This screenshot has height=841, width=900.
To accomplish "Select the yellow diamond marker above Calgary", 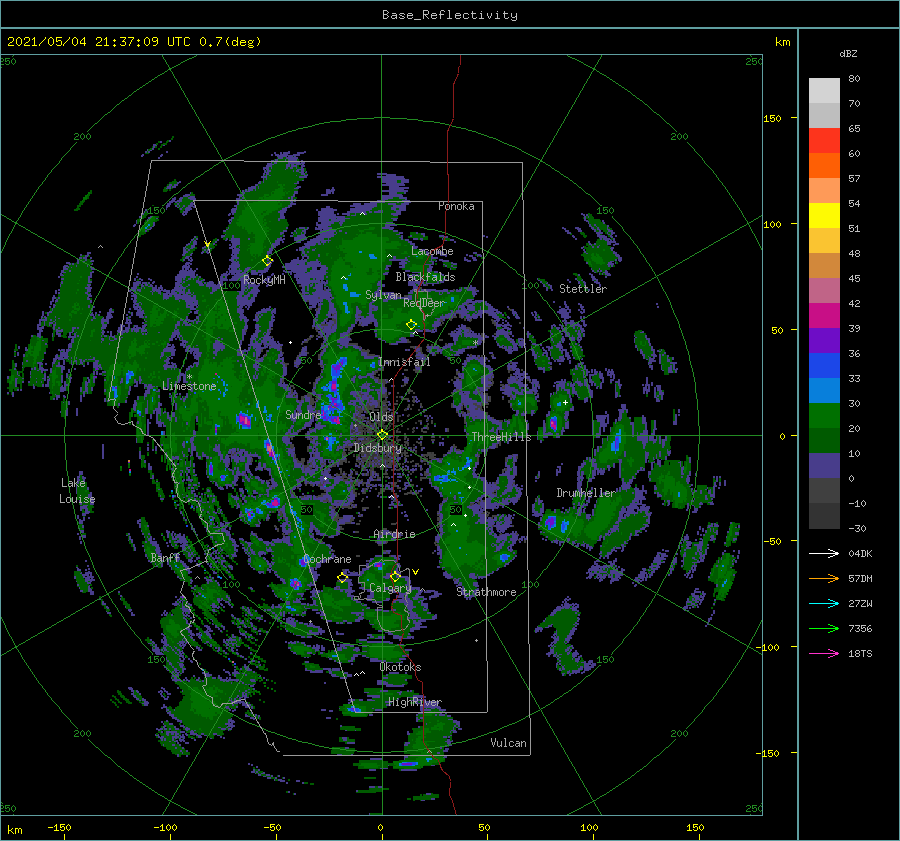I will pos(395,576).
